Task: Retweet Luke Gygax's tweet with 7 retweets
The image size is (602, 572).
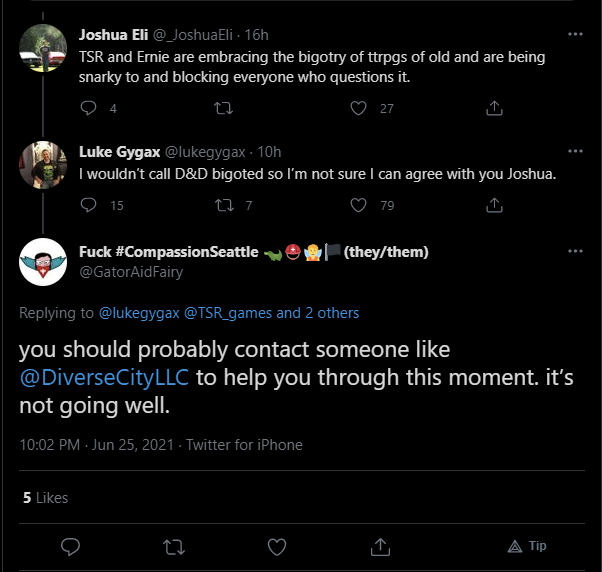Action: pos(224,205)
